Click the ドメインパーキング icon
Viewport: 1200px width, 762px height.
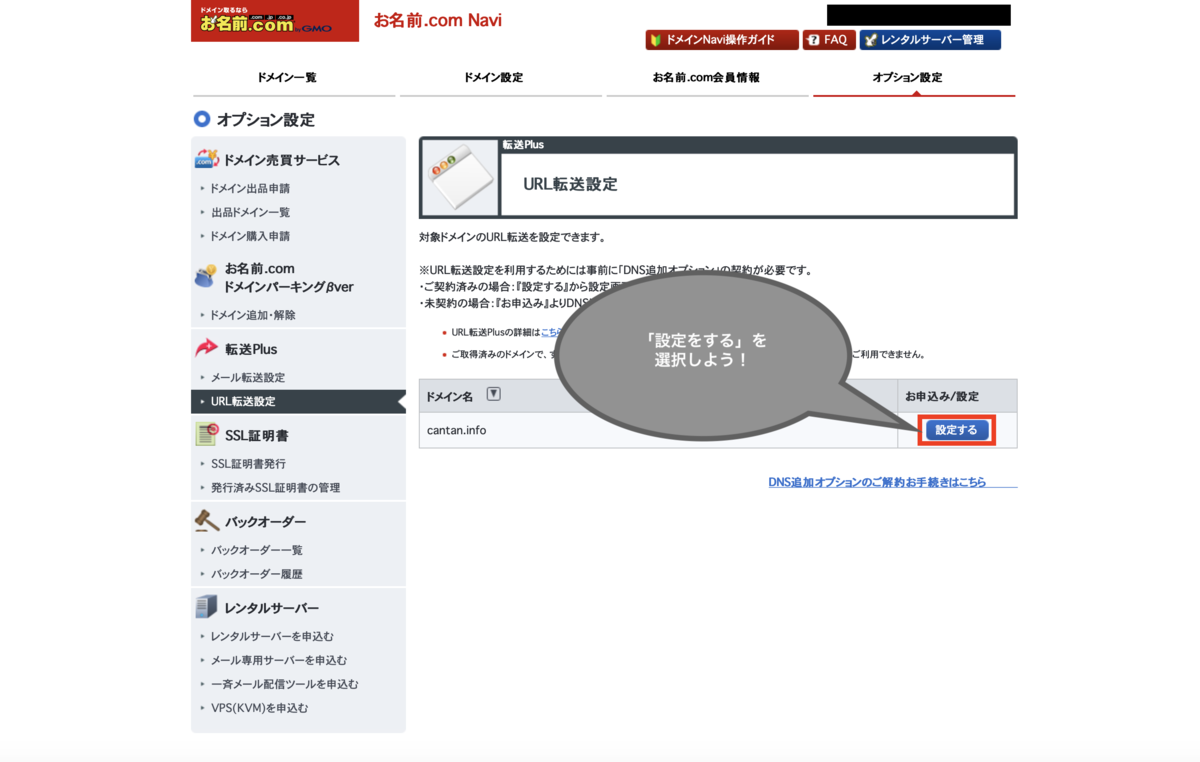(x=206, y=276)
